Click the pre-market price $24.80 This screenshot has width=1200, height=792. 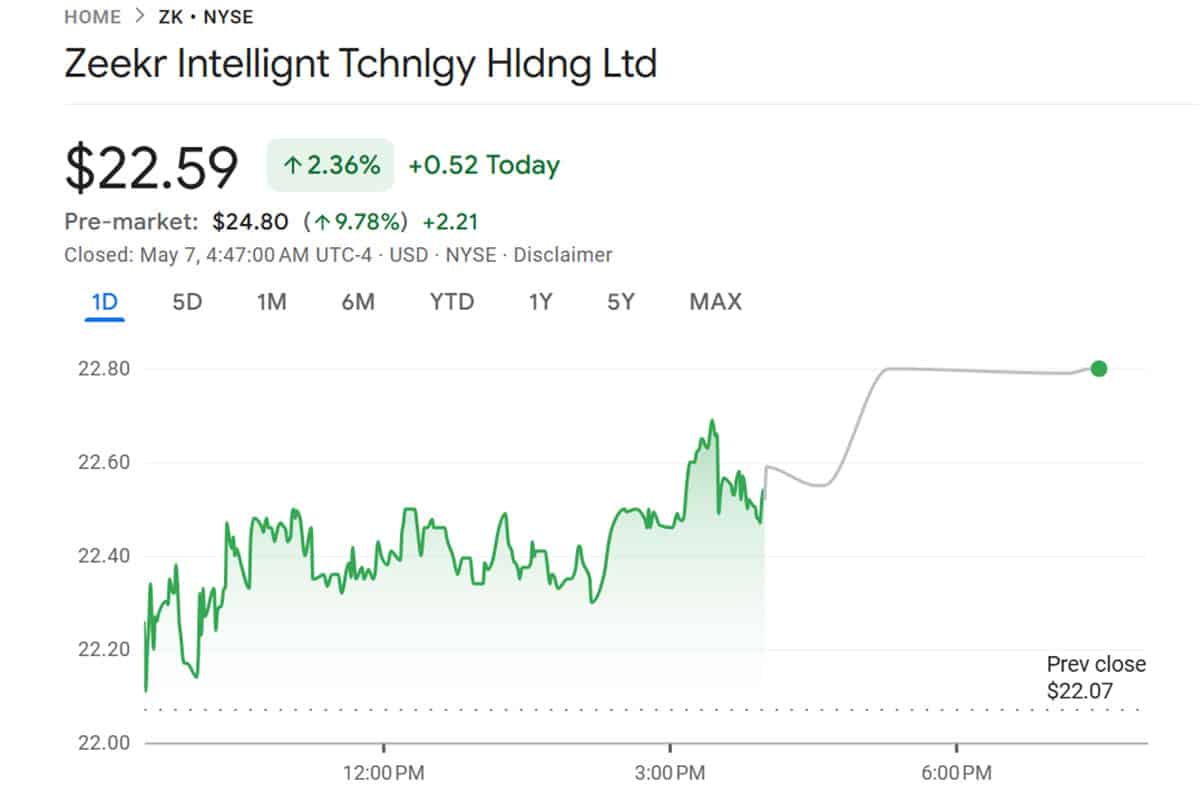[250, 221]
